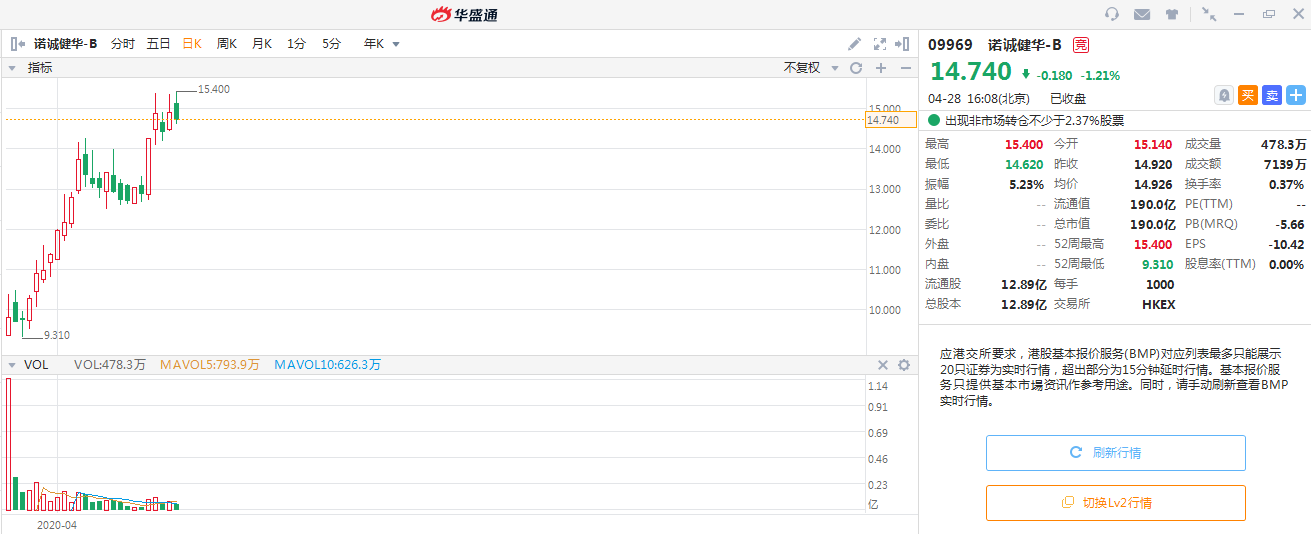
Task: Collapse the left sidebar panel
Action: (17, 44)
